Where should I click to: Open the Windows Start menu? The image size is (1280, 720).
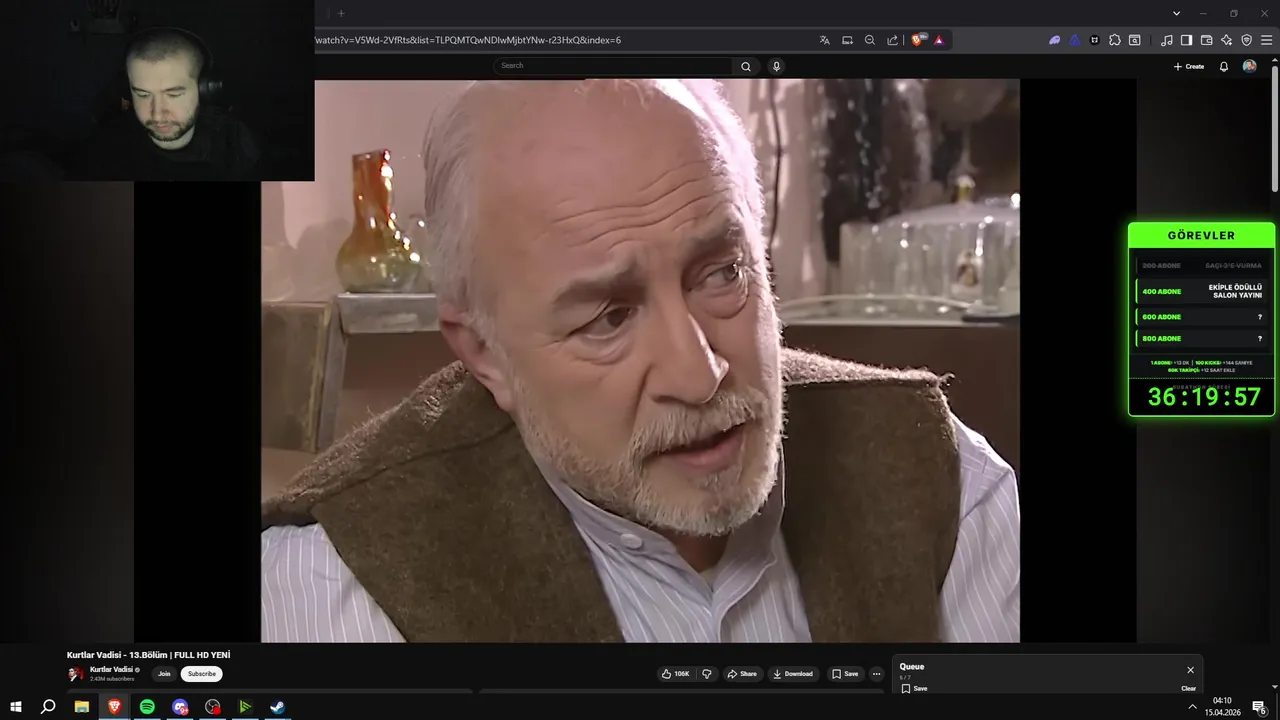pyautogui.click(x=16, y=707)
